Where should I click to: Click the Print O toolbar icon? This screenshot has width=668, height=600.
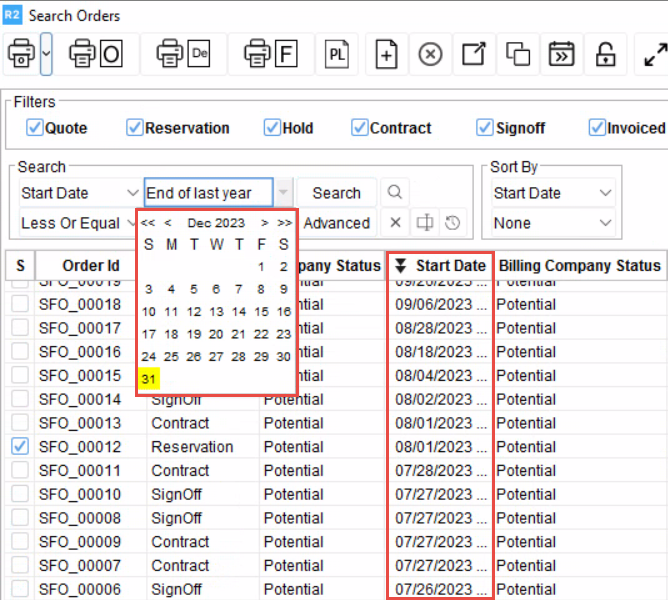click(x=96, y=54)
